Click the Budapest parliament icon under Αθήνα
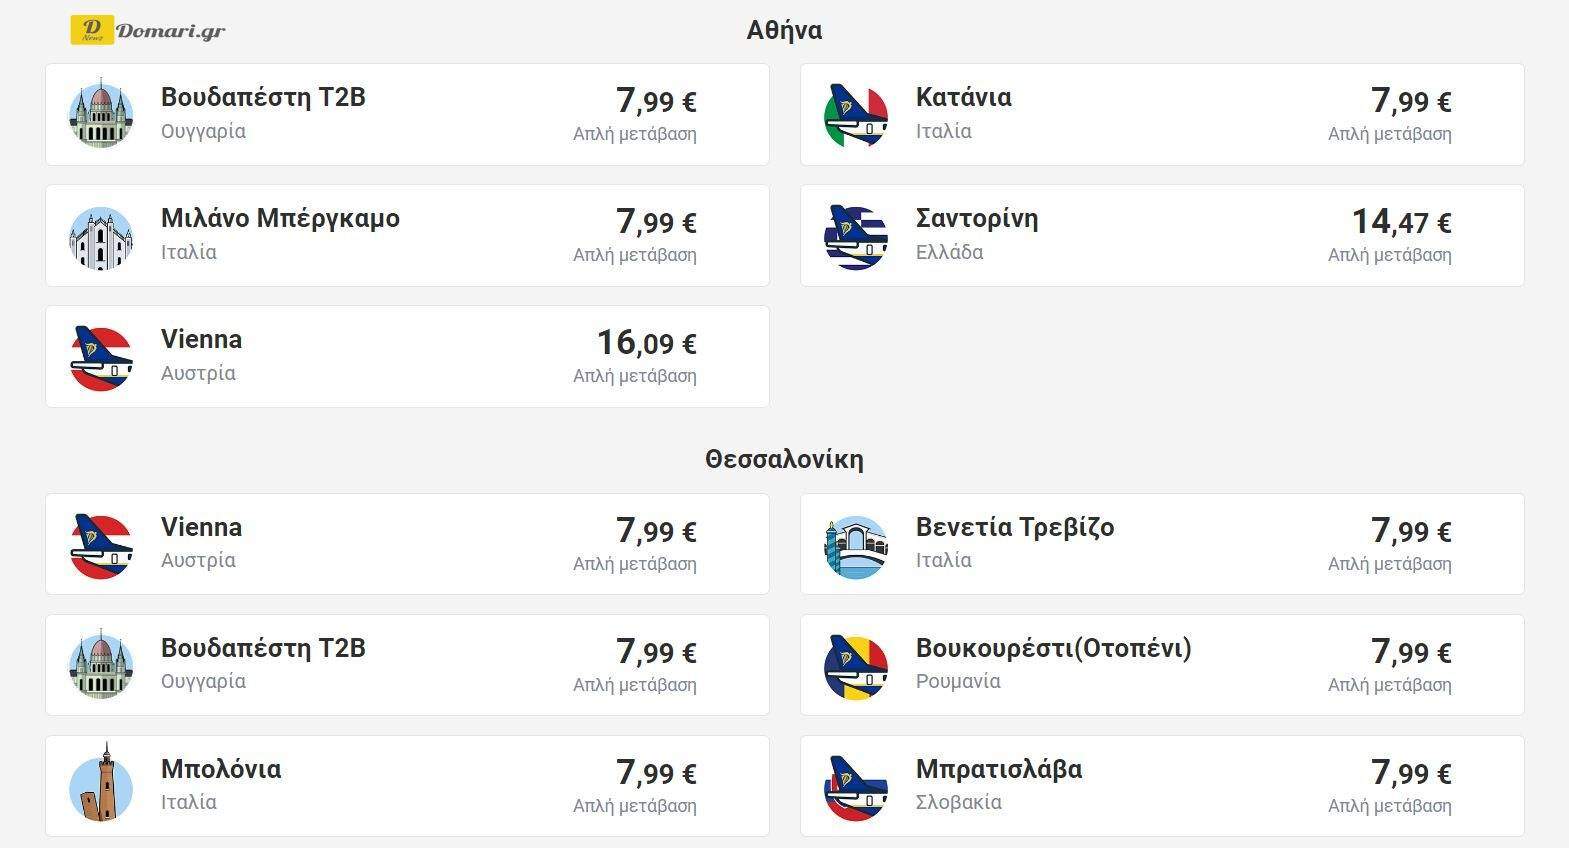 [x=101, y=114]
